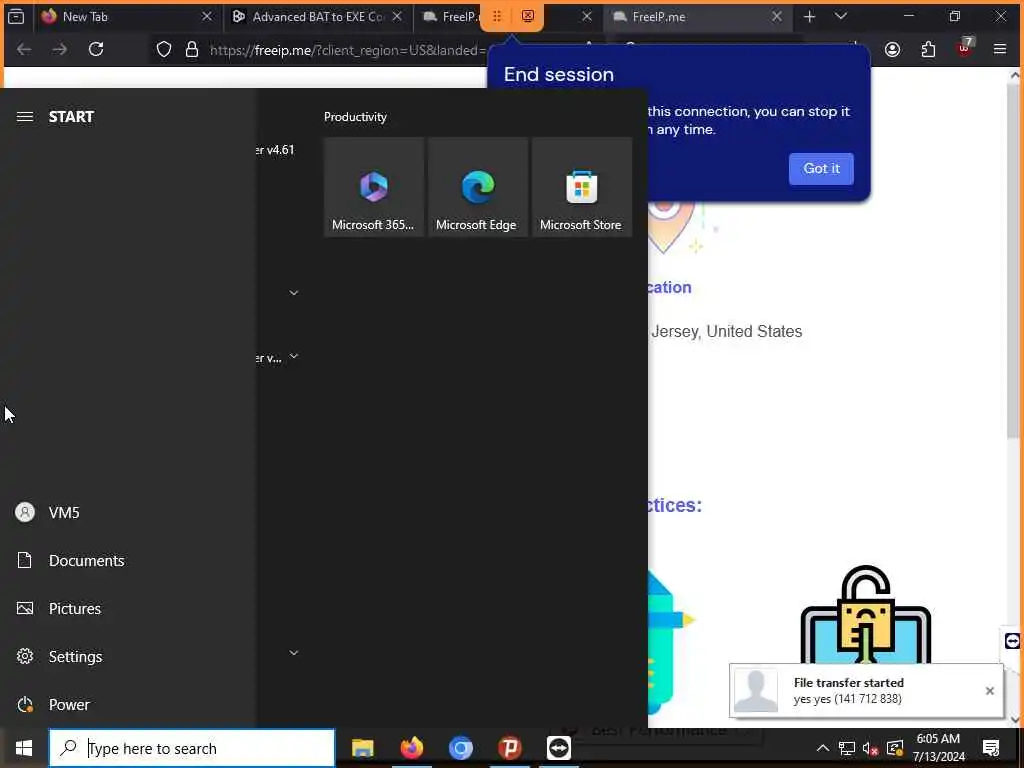Open tracking protection shield icon
This screenshot has height=768, width=1024.
164,50
